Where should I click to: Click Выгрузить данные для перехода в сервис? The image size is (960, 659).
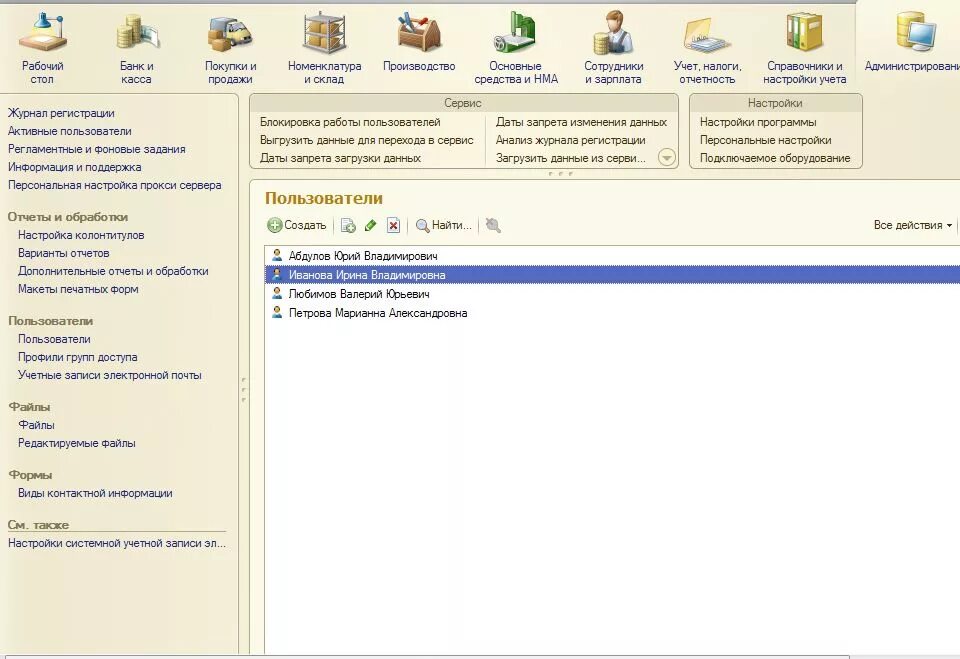tap(367, 140)
